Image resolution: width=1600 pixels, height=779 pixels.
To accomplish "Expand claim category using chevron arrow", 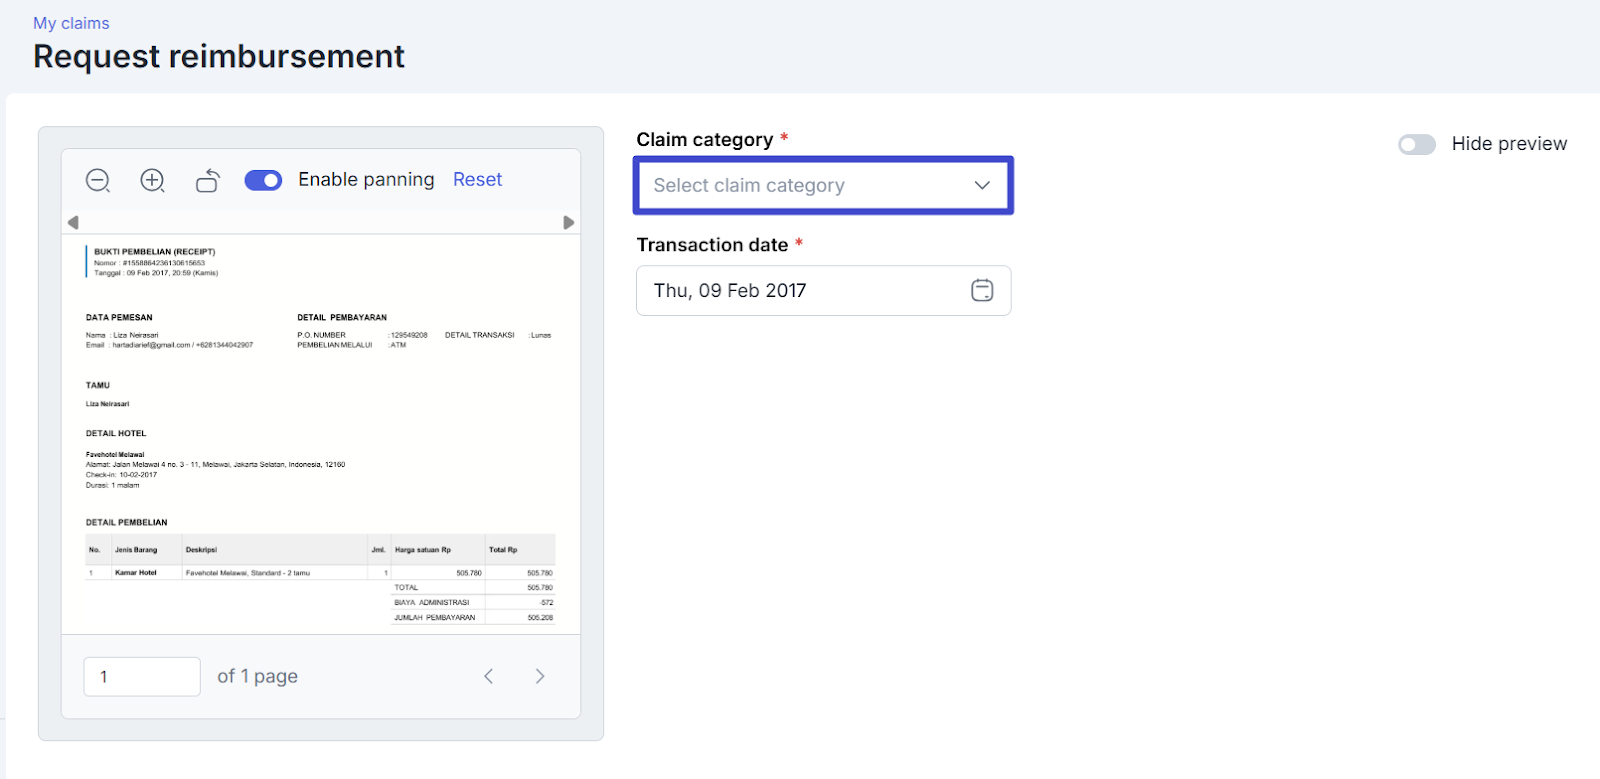I will coord(982,185).
